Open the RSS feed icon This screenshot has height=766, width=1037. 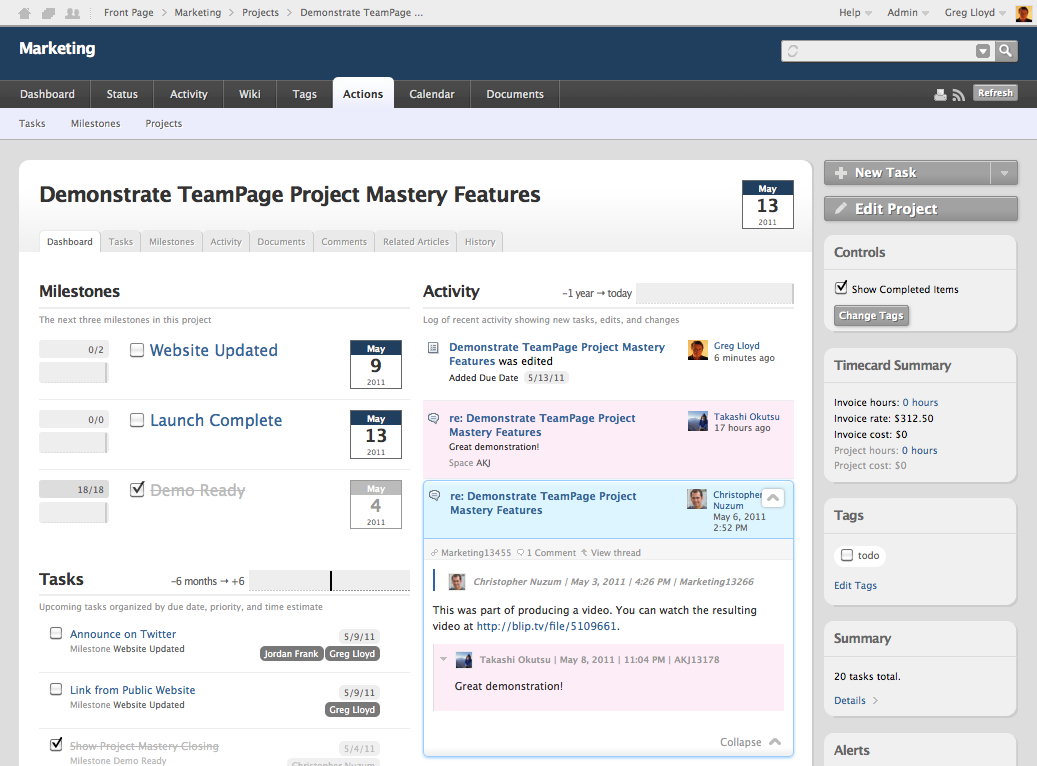958,95
